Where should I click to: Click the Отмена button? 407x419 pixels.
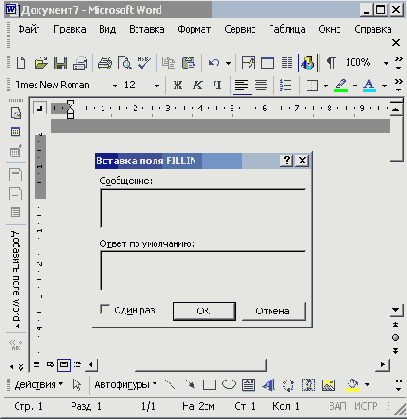(273, 311)
